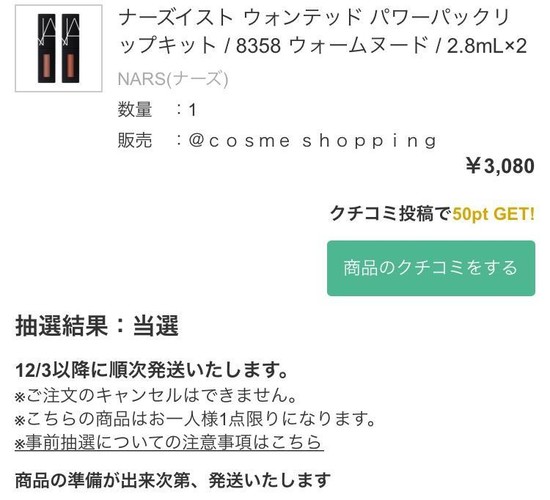Open the ナーズイスト ウォンテッド パワーパックリップキット product title
The width and height of the screenshot is (550, 500).
click(x=323, y=32)
